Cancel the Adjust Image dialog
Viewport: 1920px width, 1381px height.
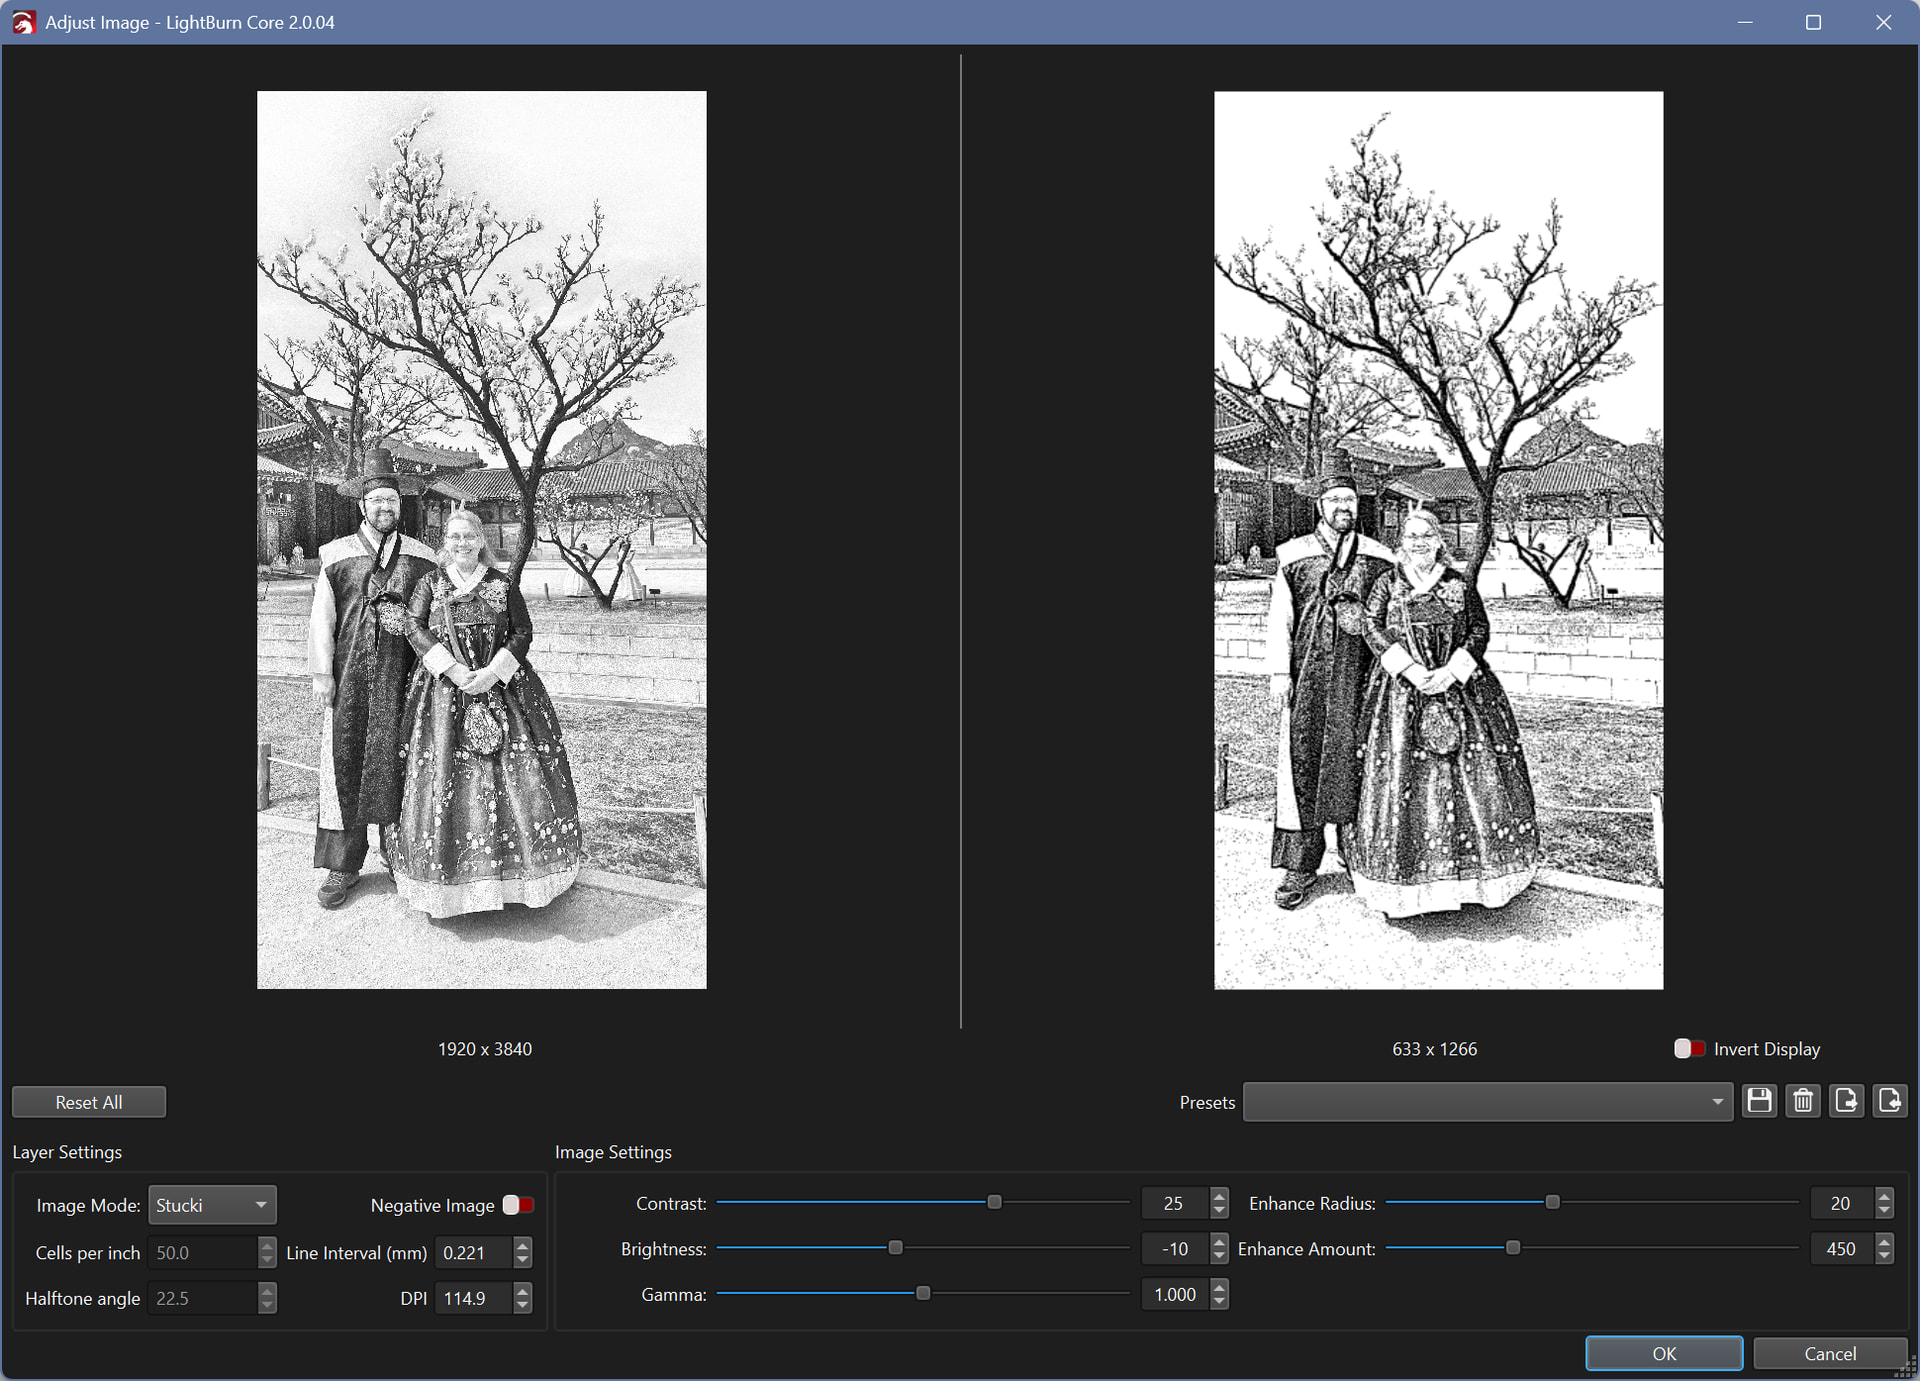point(1829,1353)
